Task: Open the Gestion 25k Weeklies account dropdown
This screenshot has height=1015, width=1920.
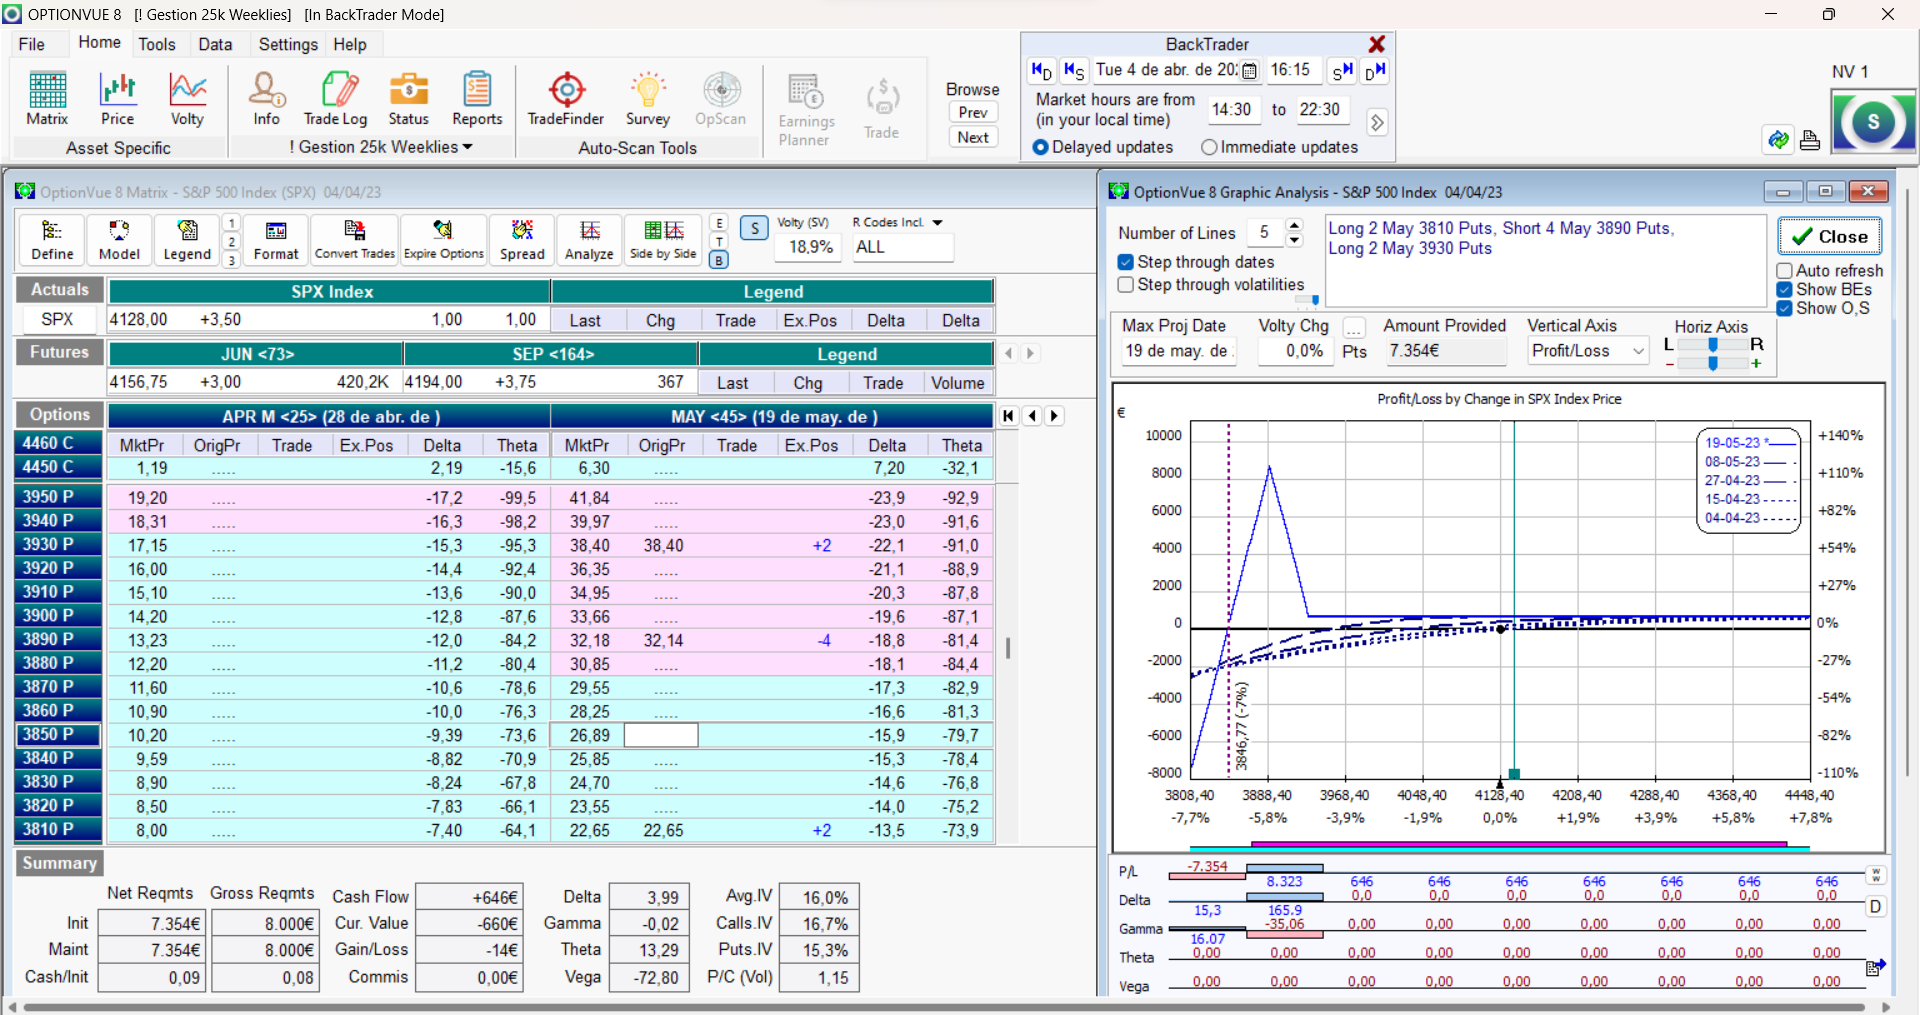Action: pyautogui.click(x=381, y=147)
